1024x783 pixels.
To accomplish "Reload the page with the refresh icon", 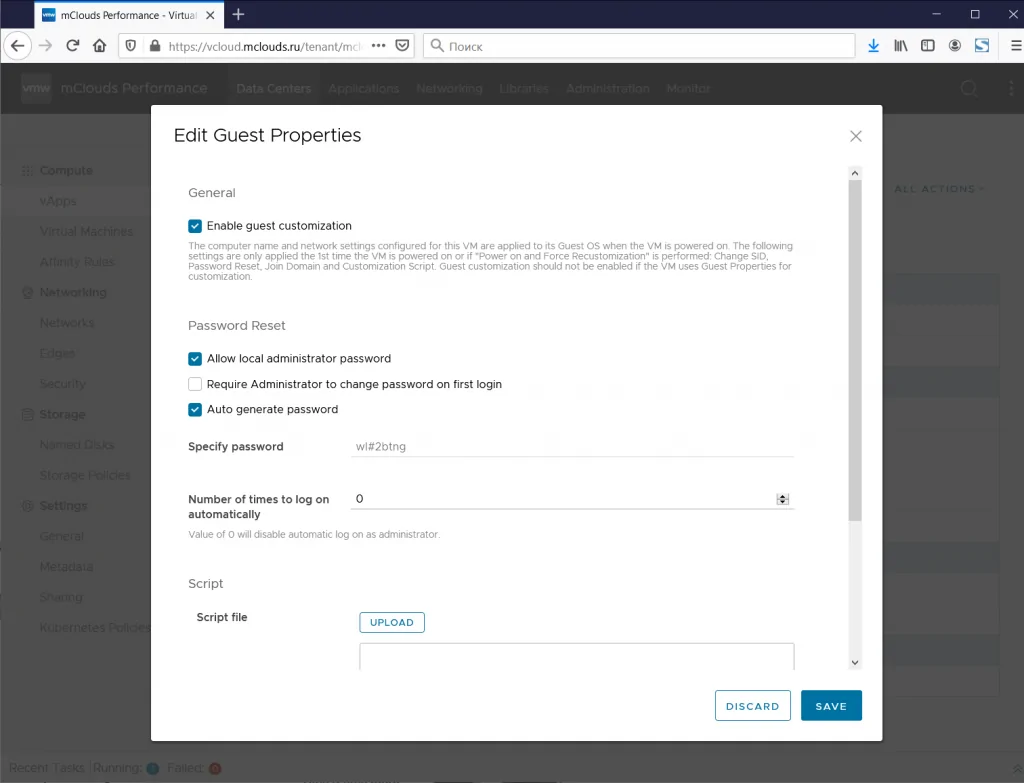I will (x=72, y=46).
